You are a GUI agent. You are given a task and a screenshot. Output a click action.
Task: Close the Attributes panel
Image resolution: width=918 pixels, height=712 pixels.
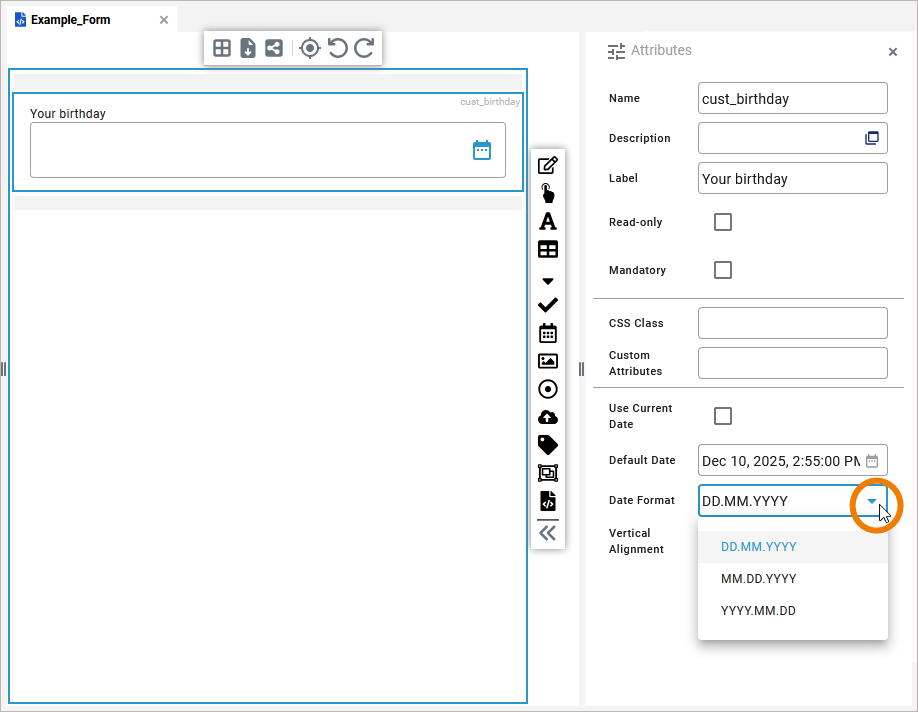[x=893, y=52]
